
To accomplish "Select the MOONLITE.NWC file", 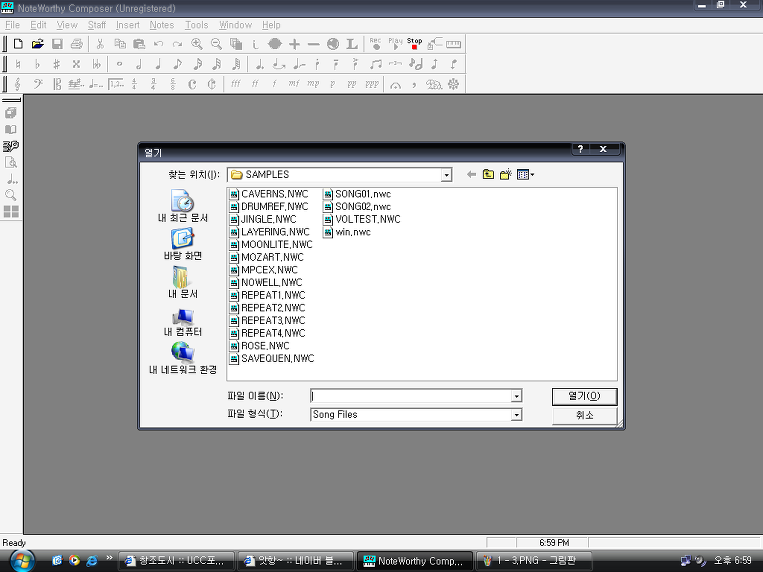I will [x=271, y=244].
